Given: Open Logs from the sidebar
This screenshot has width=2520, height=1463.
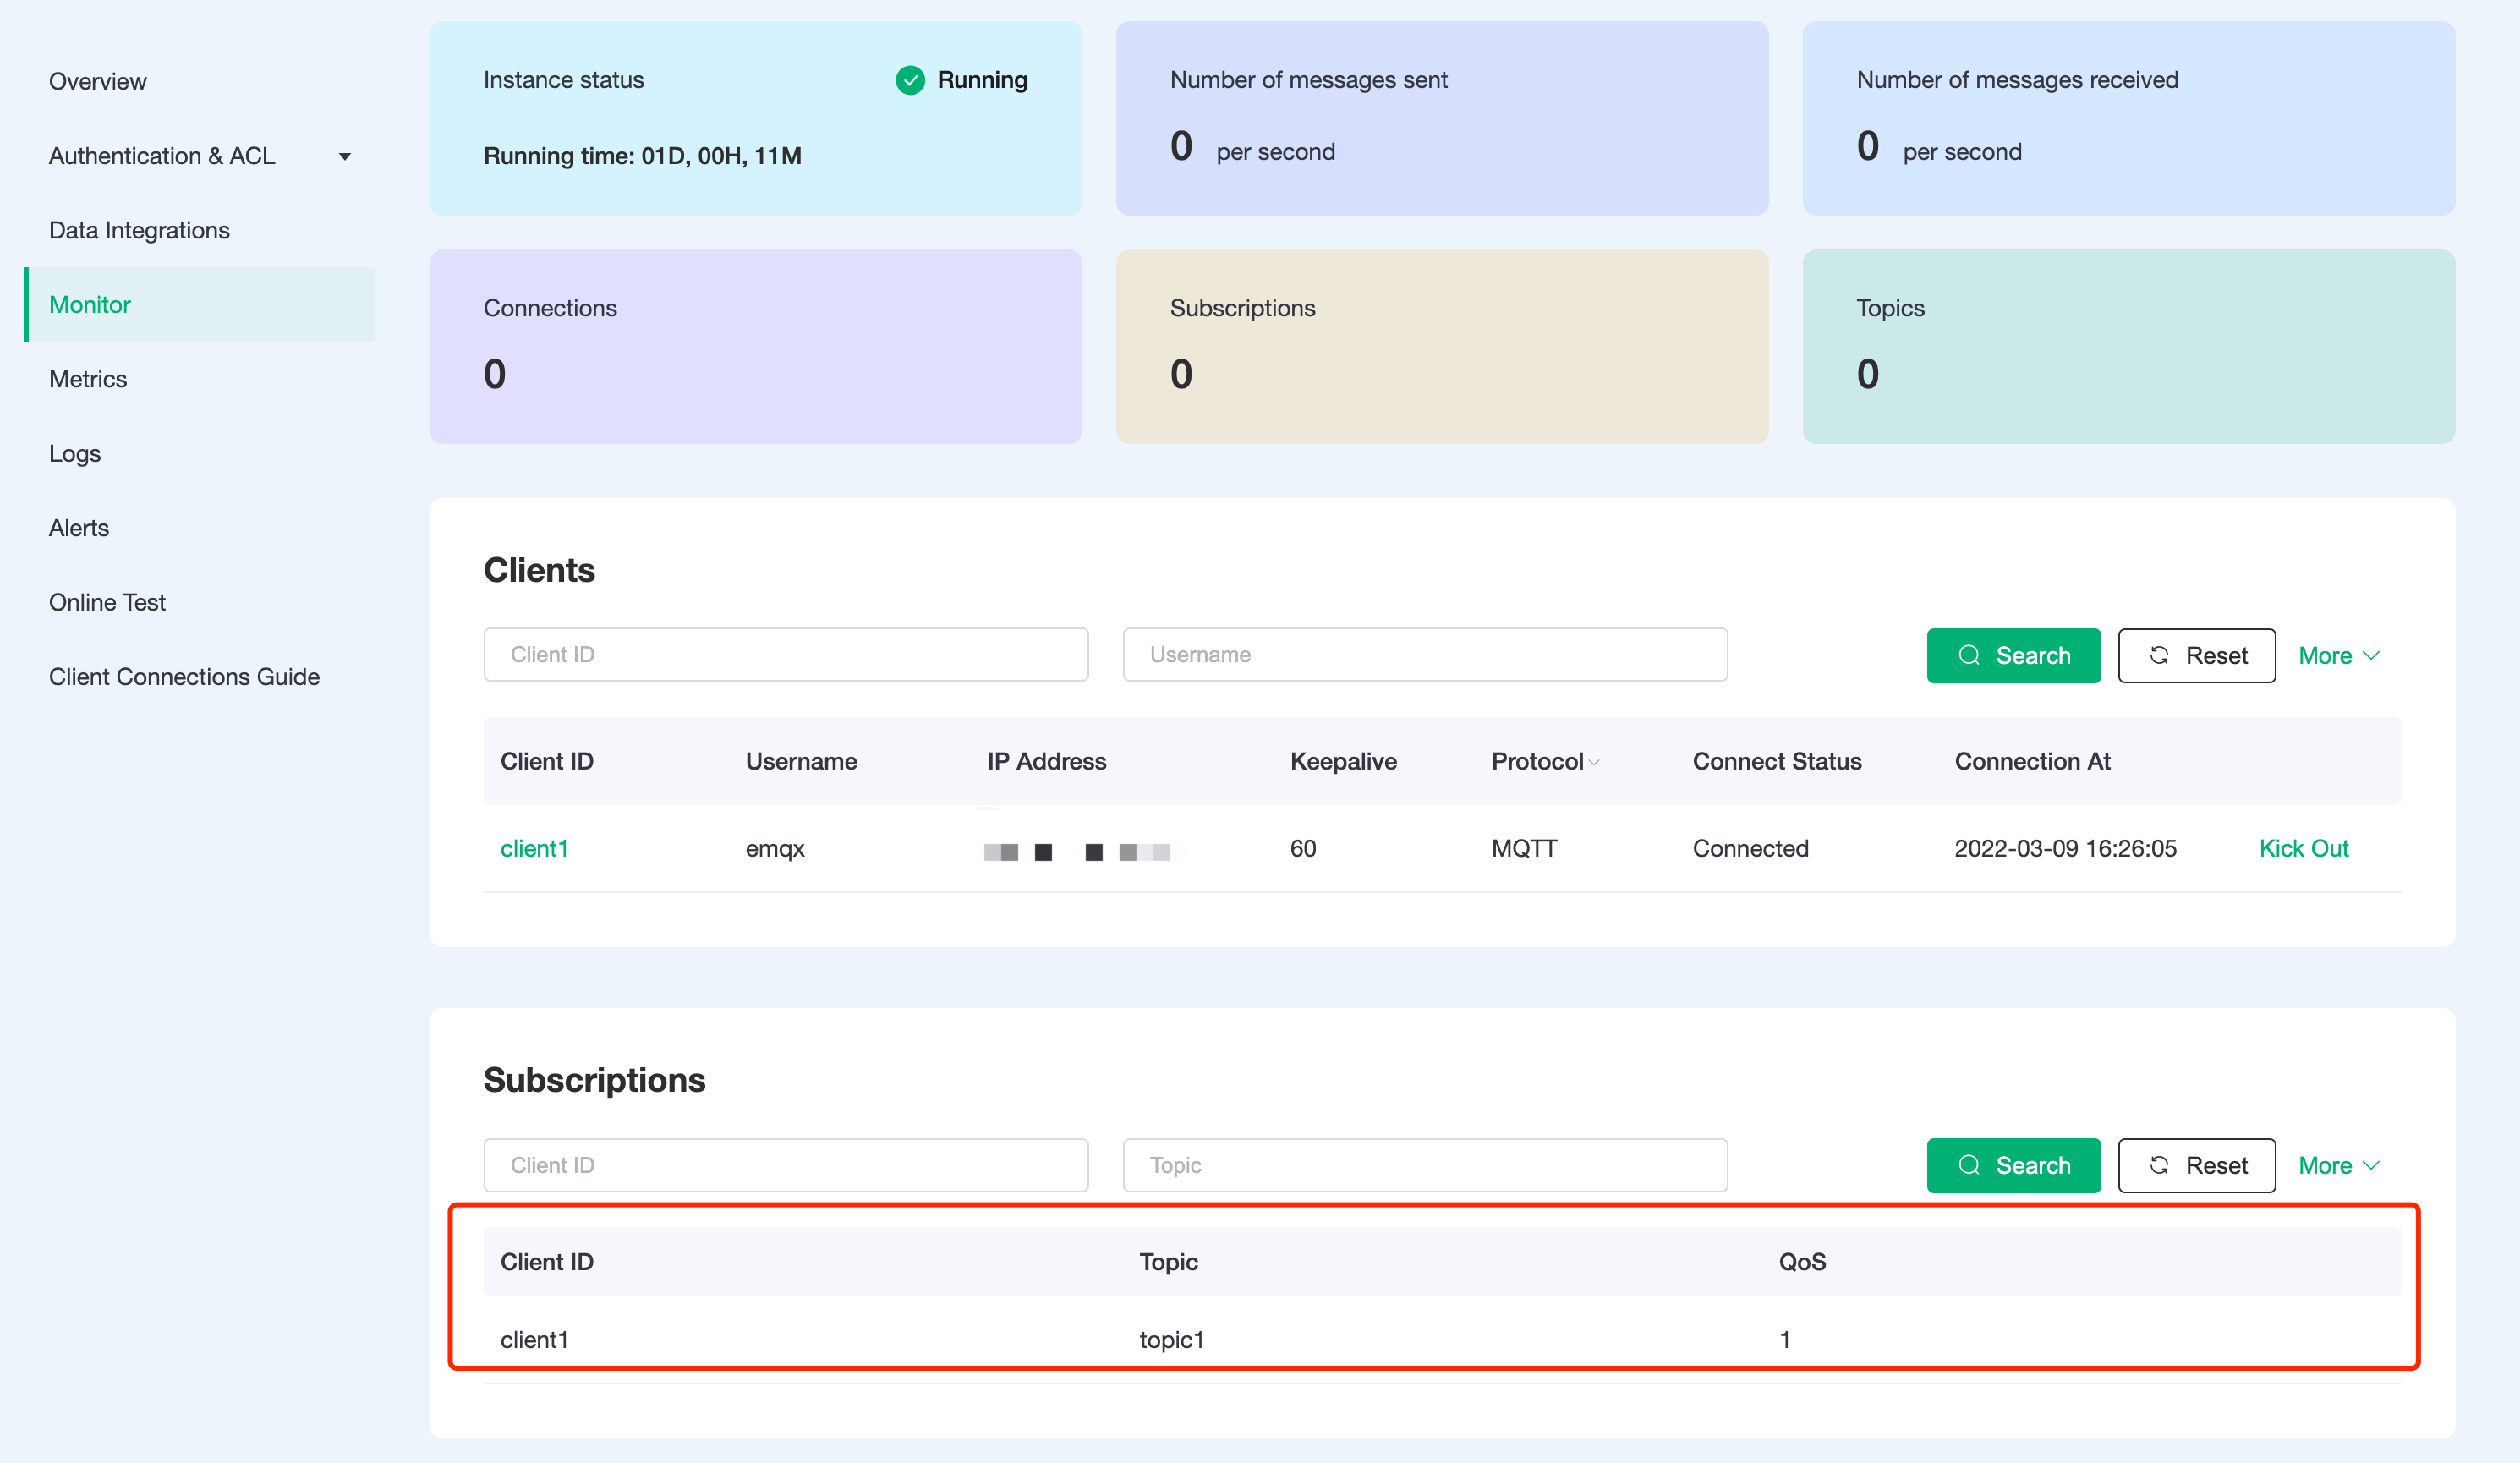Looking at the screenshot, I should point(75,453).
